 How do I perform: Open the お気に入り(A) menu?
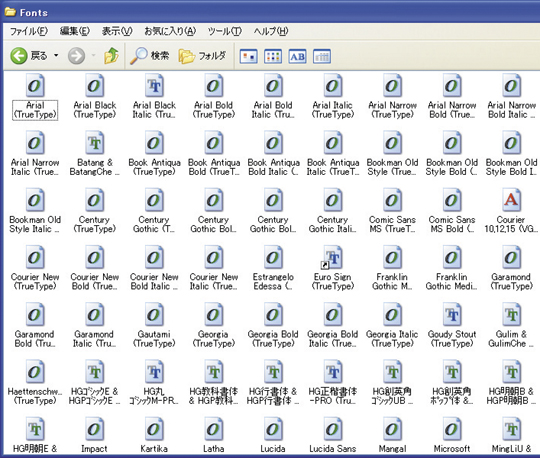coord(170,31)
